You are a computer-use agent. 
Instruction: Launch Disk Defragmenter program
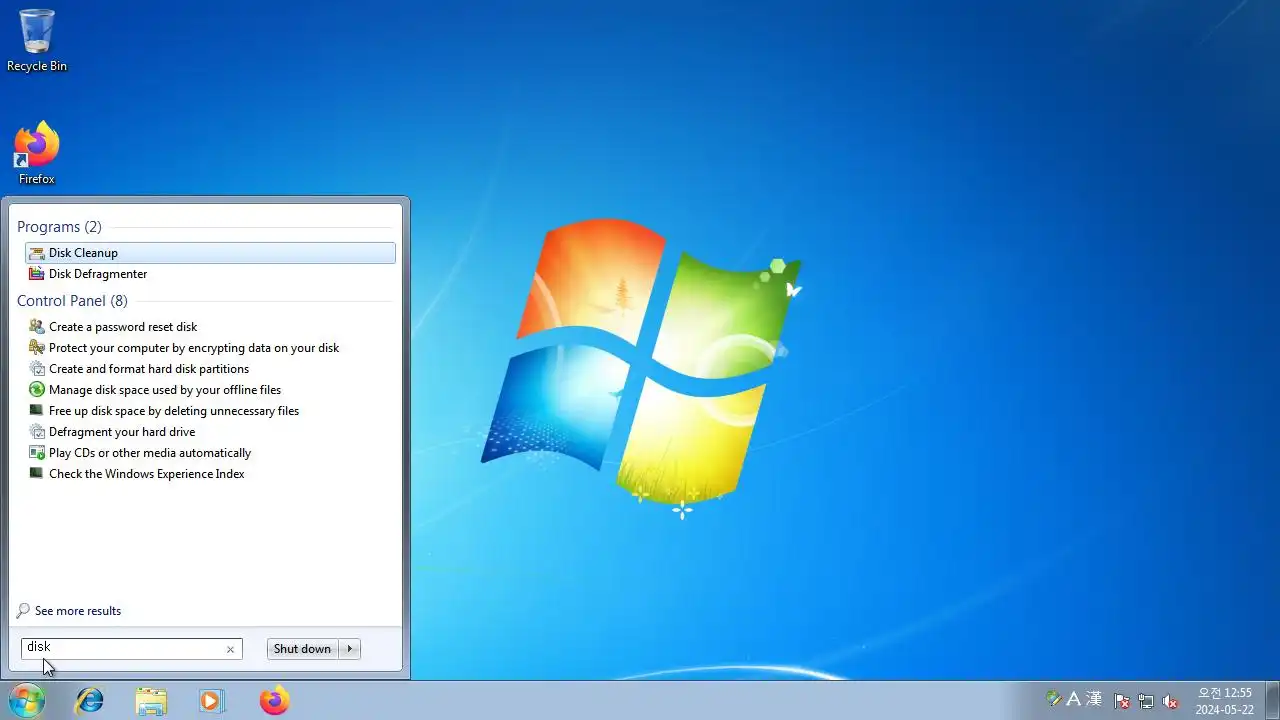coord(210,274)
